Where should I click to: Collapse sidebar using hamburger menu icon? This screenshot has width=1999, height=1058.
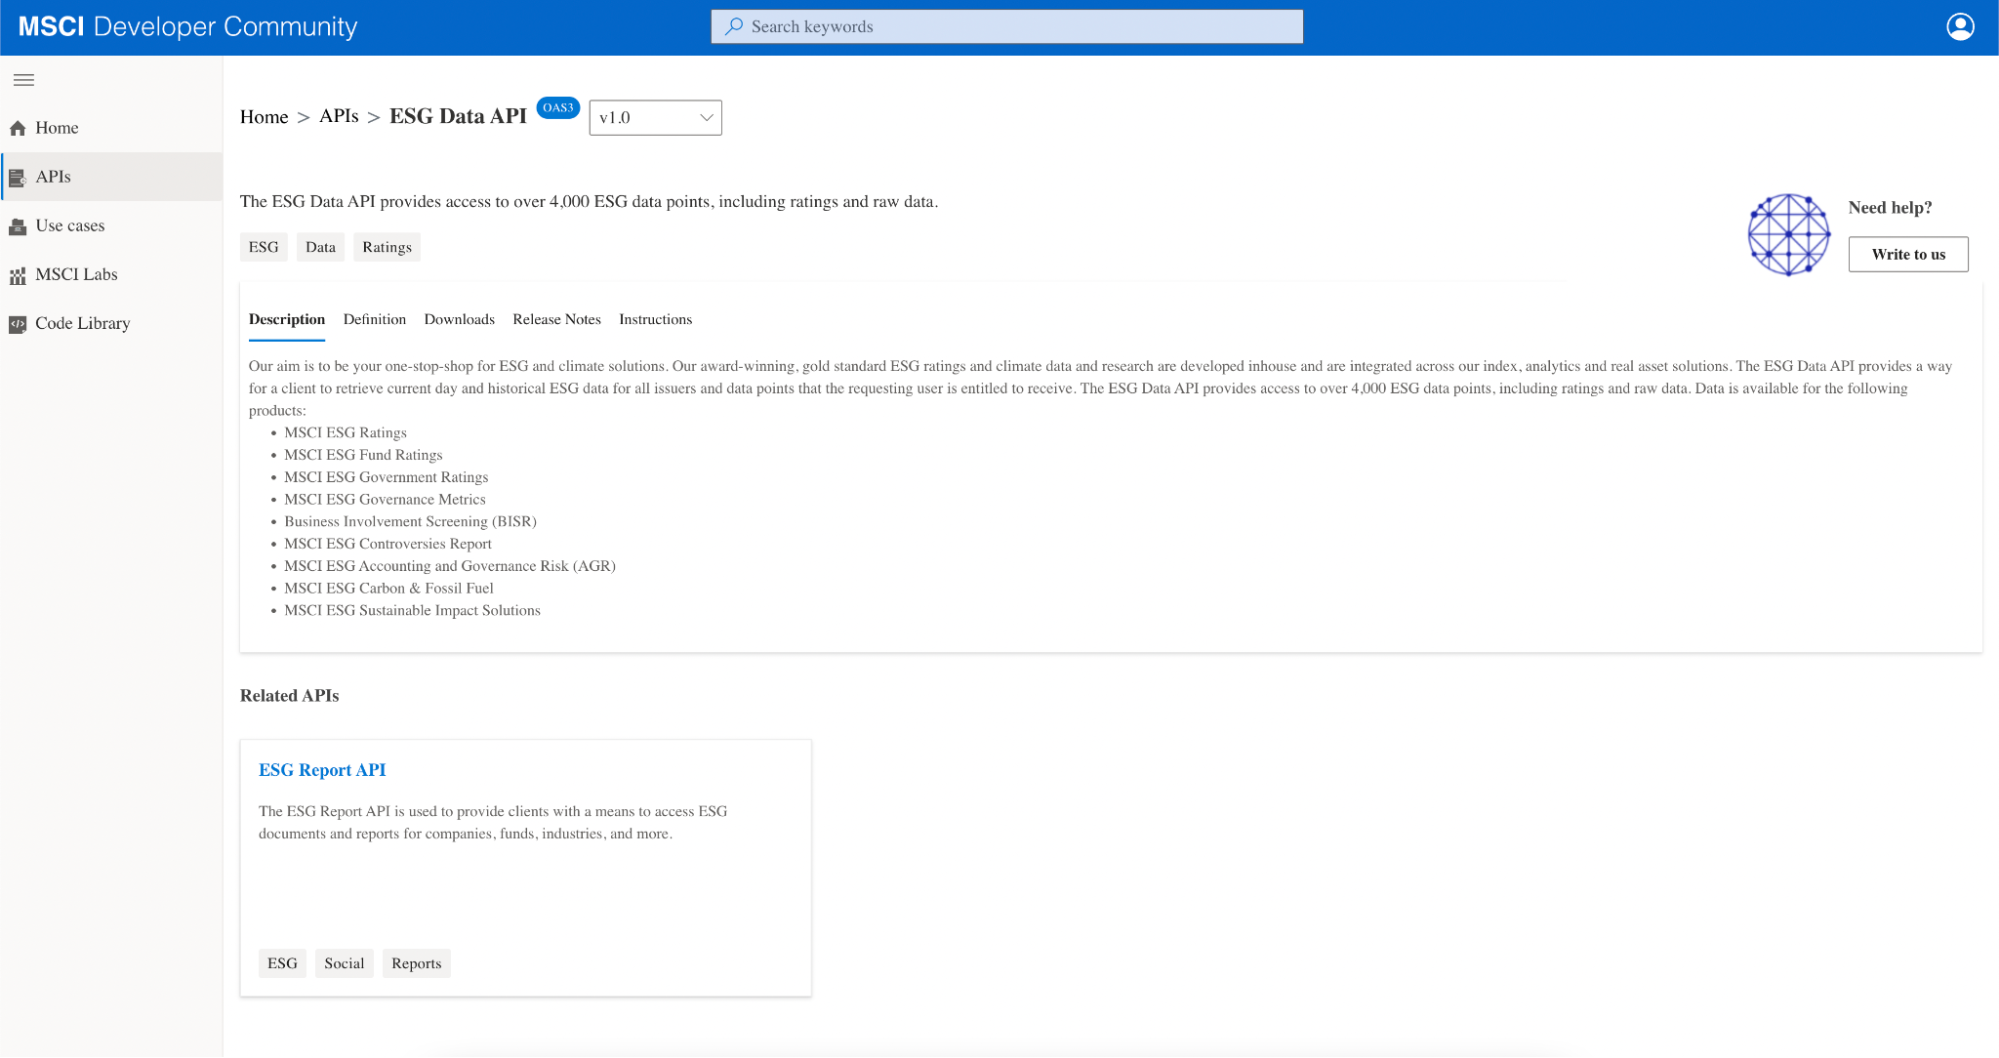coord(24,80)
